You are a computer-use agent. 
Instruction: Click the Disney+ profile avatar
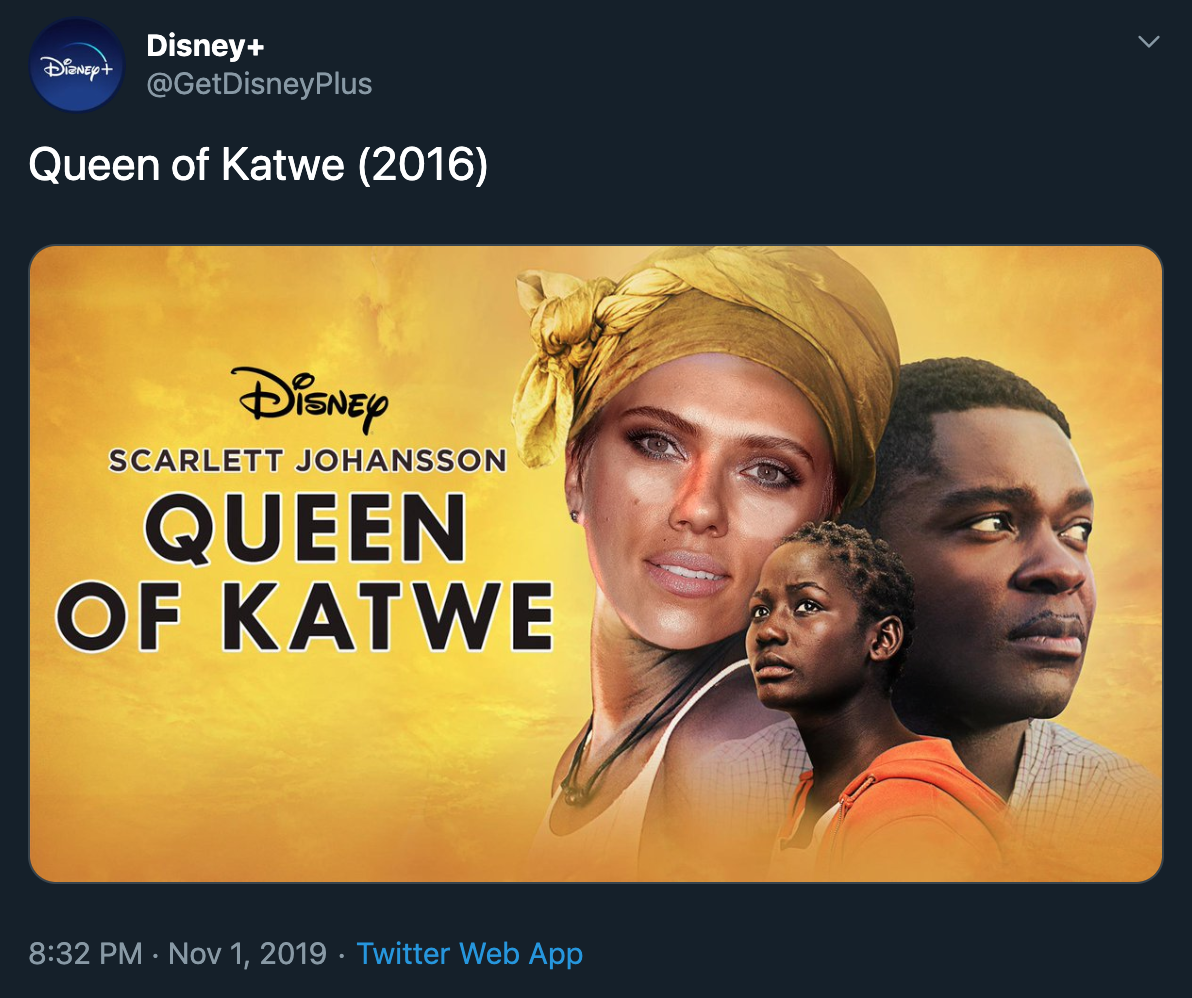coord(77,64)
